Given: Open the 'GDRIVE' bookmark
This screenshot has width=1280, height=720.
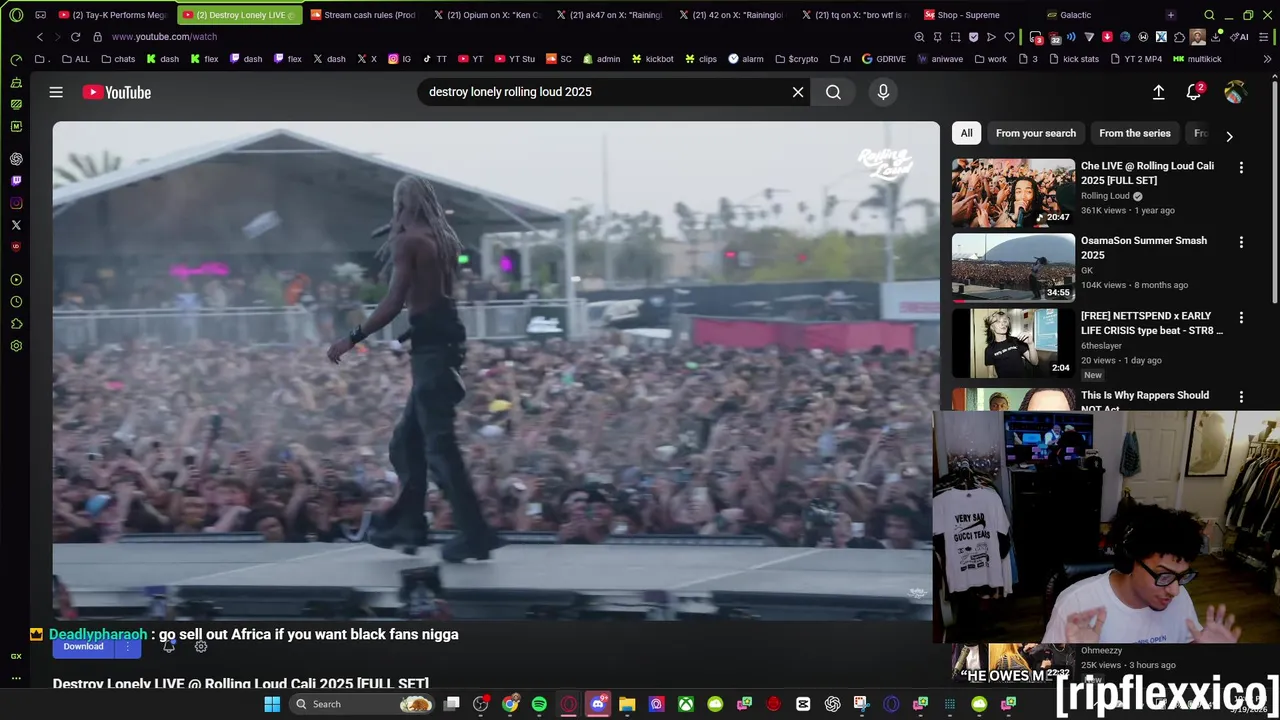Looking at the screenshot, I should pos(883,59).
